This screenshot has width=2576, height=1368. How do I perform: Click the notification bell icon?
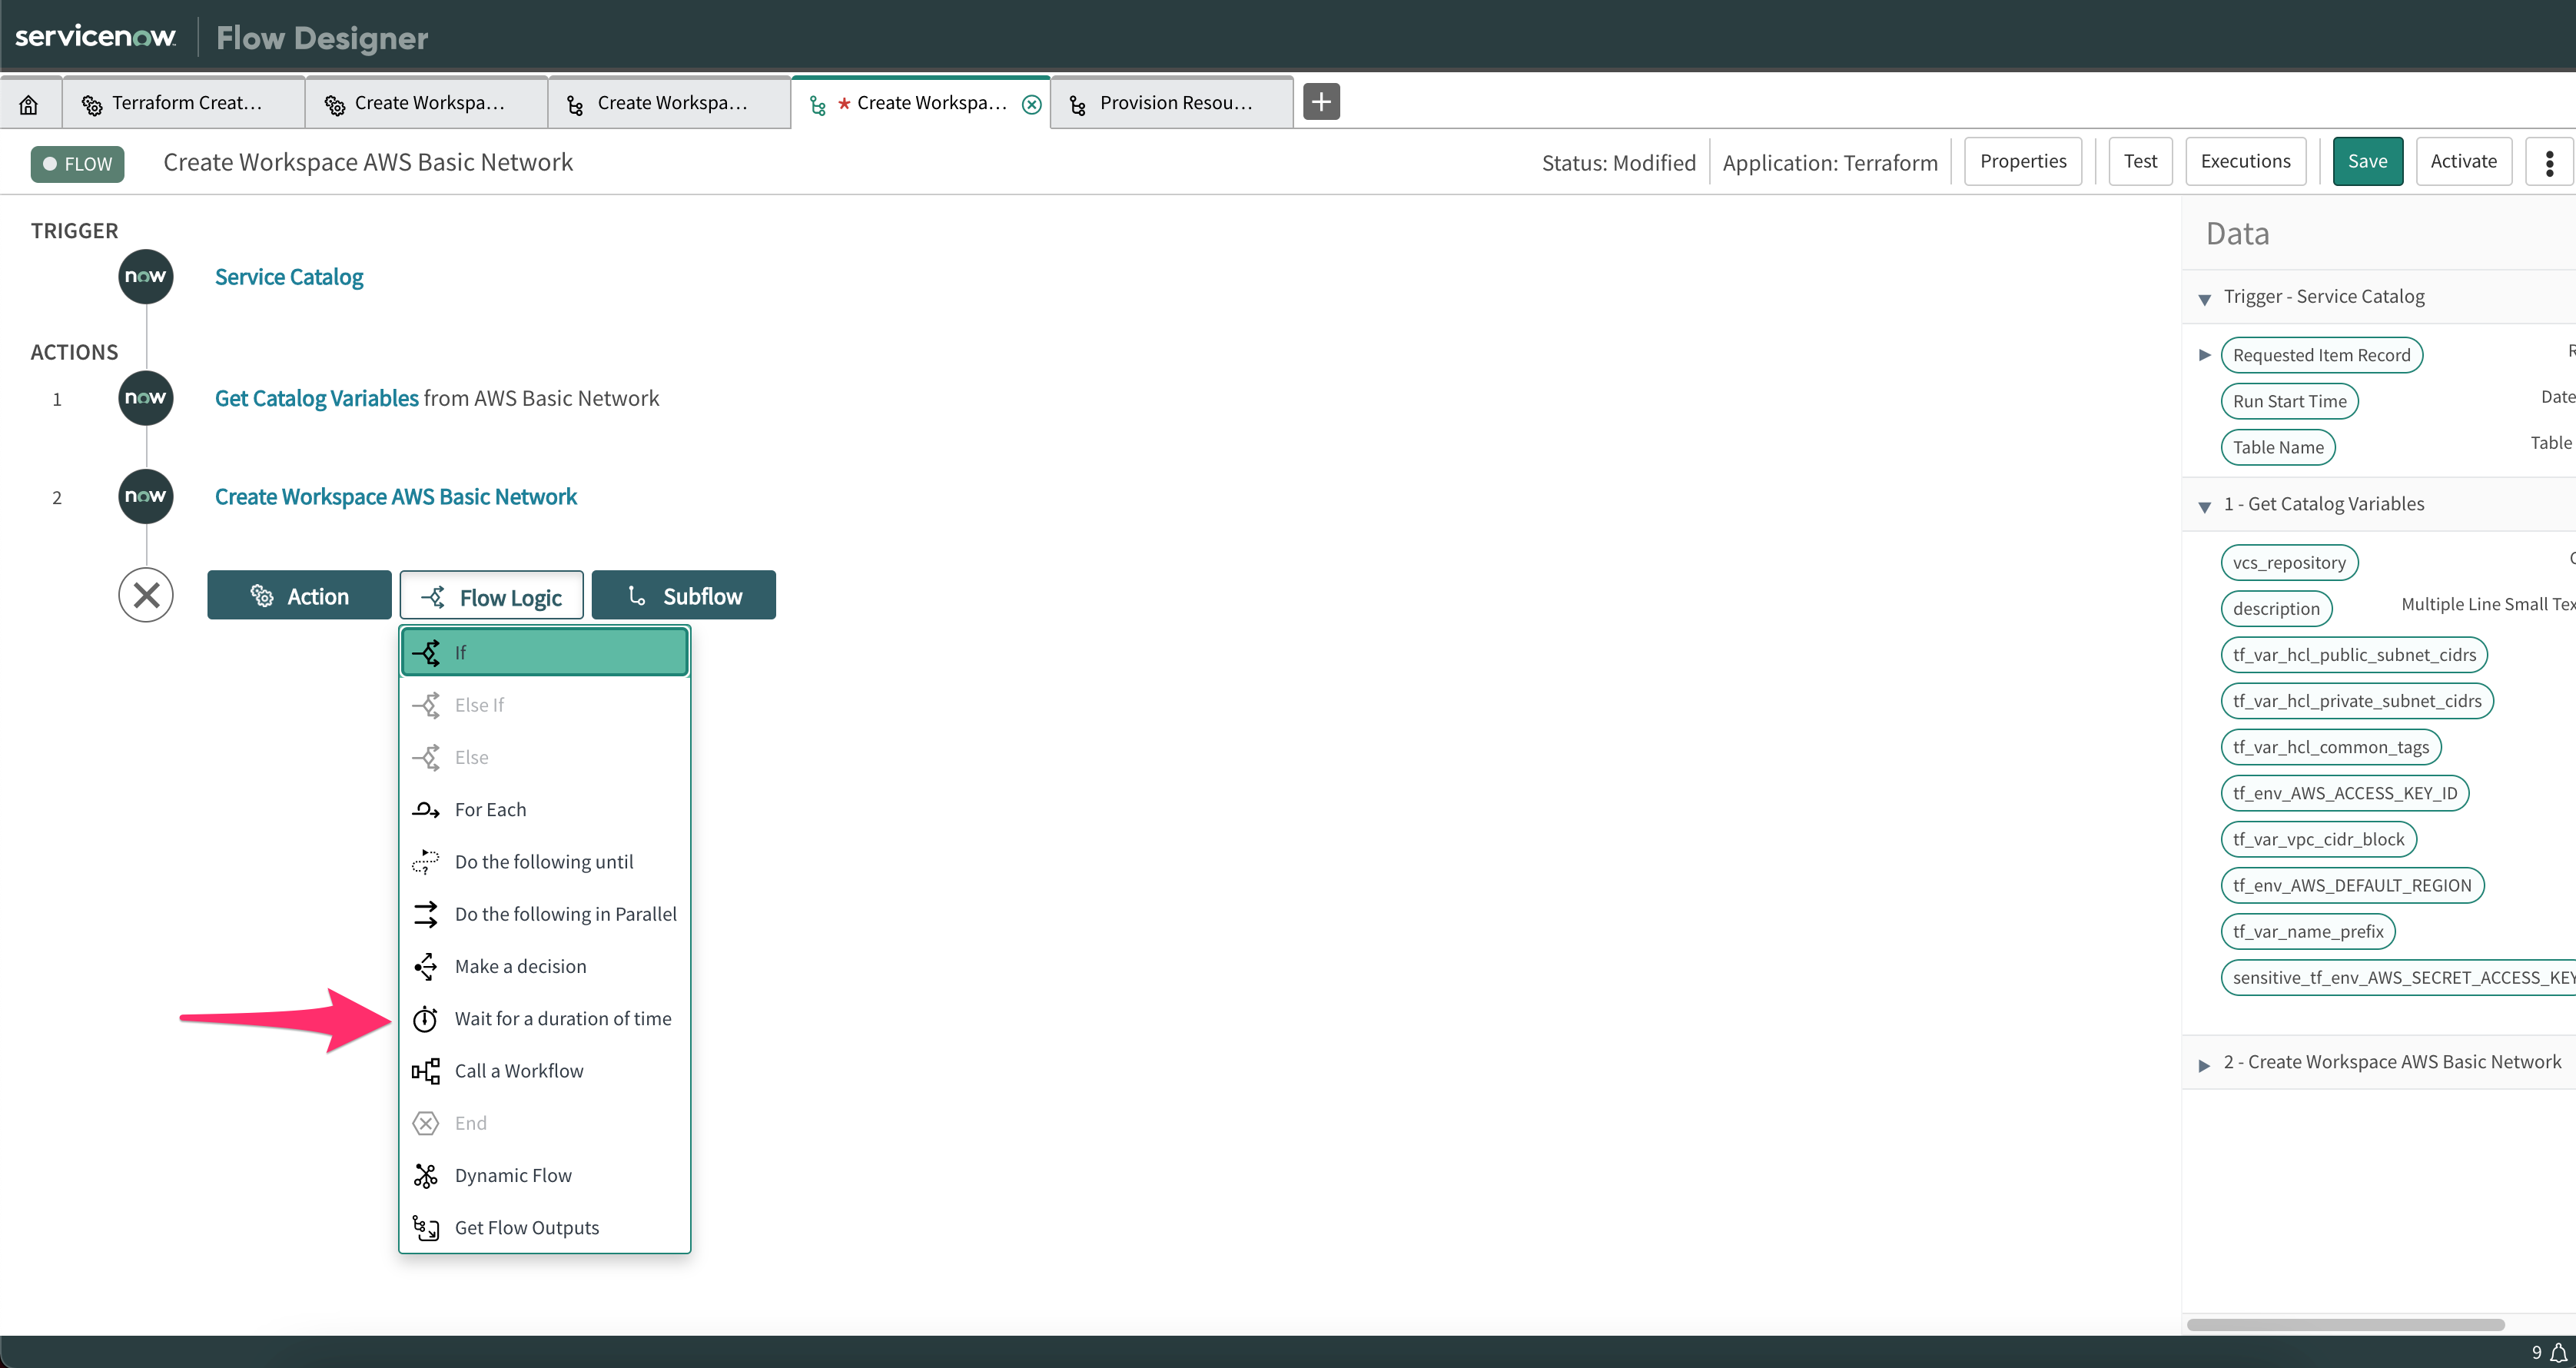2559,1352
